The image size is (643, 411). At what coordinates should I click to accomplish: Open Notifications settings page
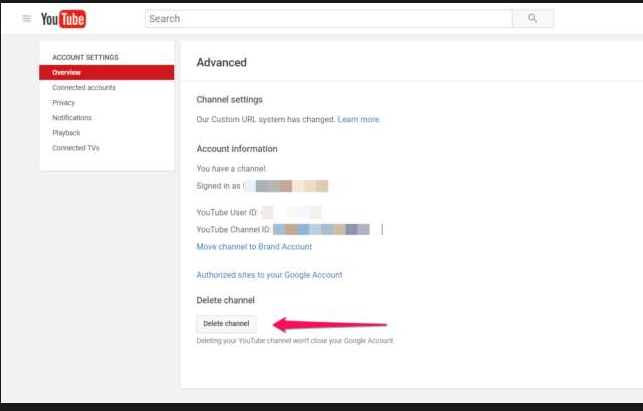pos(72,118)
